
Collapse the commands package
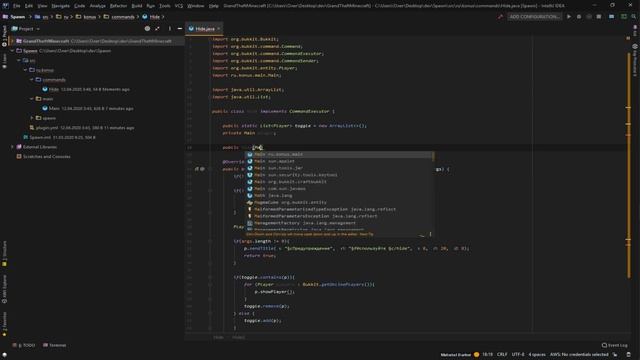[32, 80]
